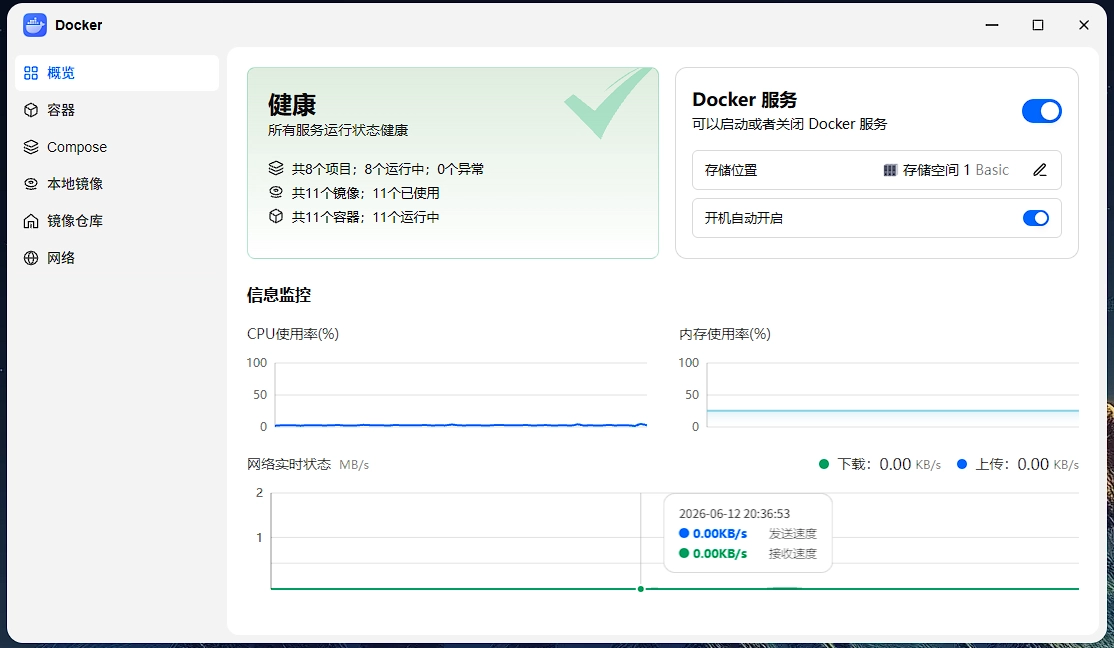This screenshot has width=1114, height=648.
Task: Switch to the 本地镜像 page
Action: pyautogui.click(x=117, y=184)
